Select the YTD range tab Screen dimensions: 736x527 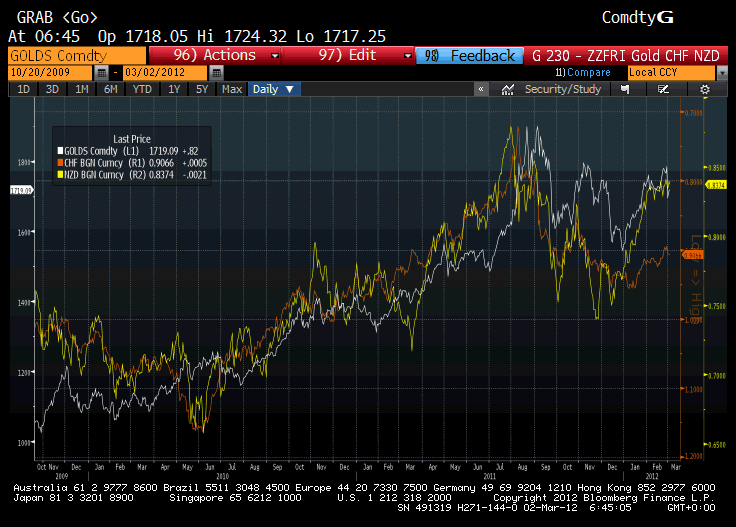coord(142,89)
